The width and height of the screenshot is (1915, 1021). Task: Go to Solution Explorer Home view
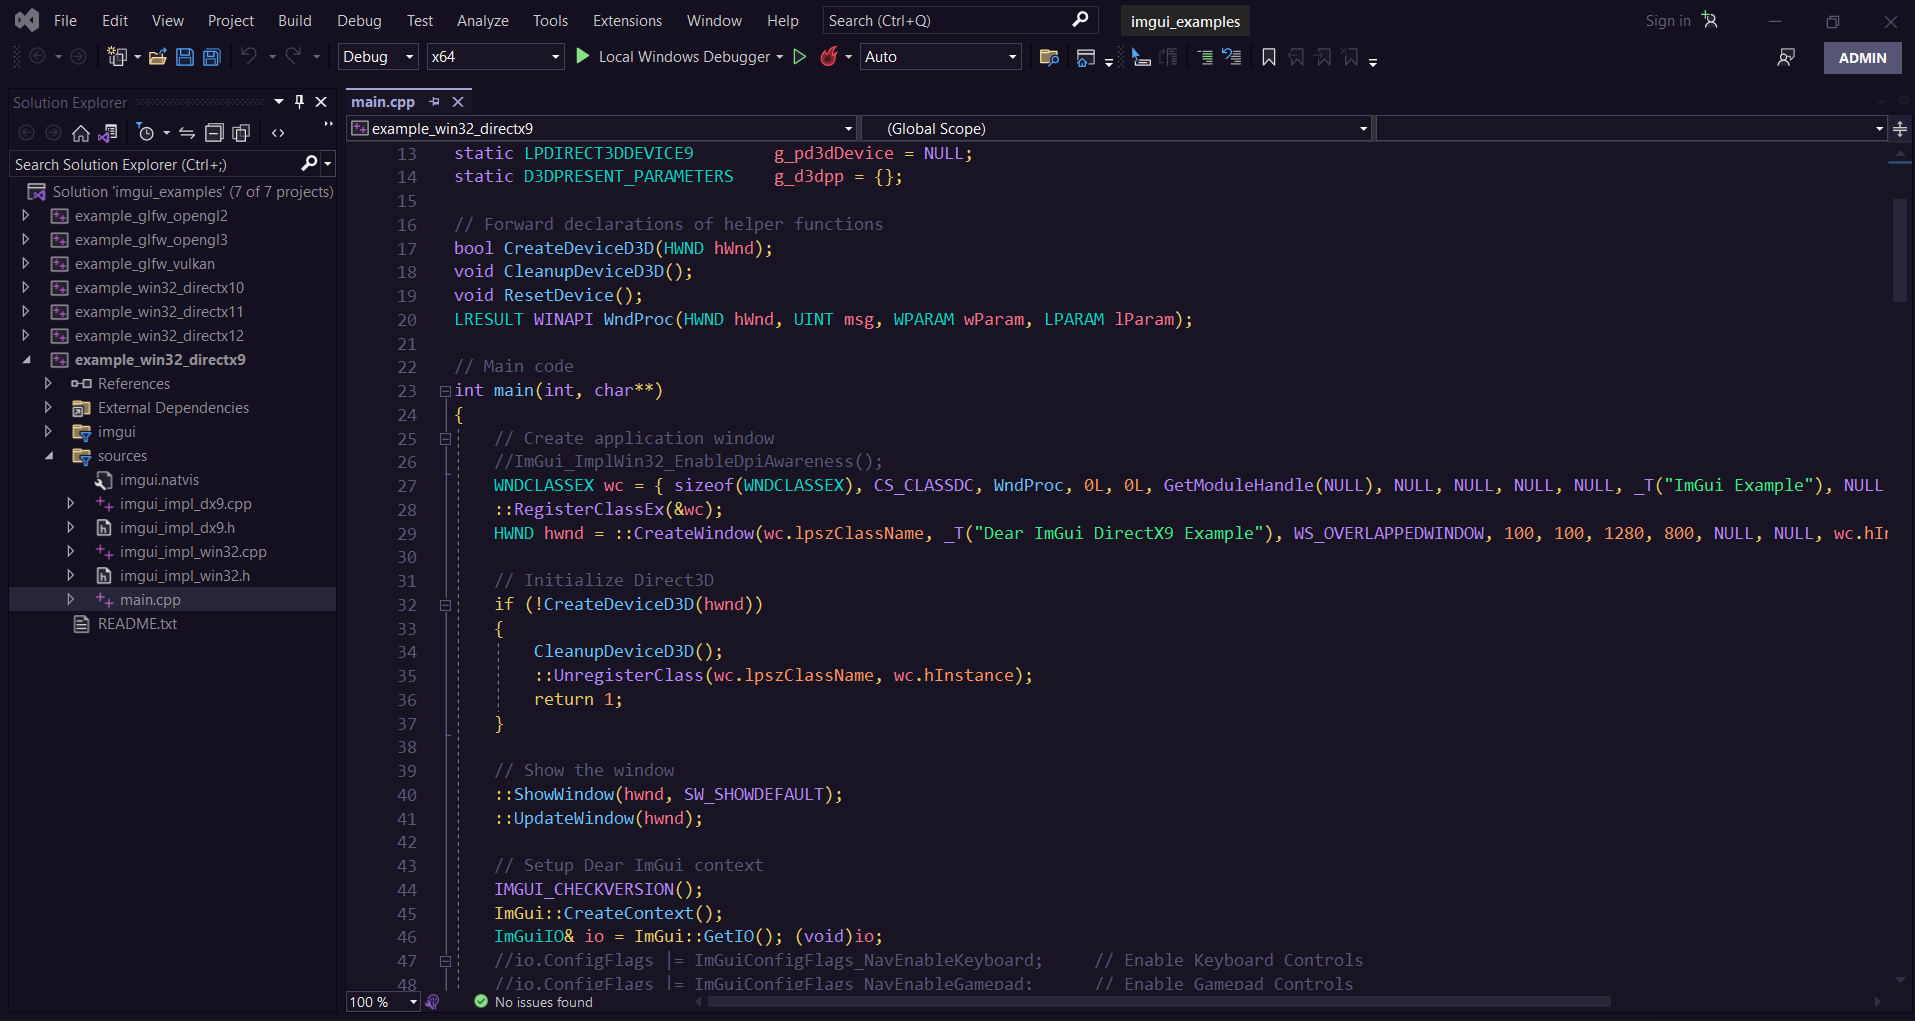(x=81, y=133)
